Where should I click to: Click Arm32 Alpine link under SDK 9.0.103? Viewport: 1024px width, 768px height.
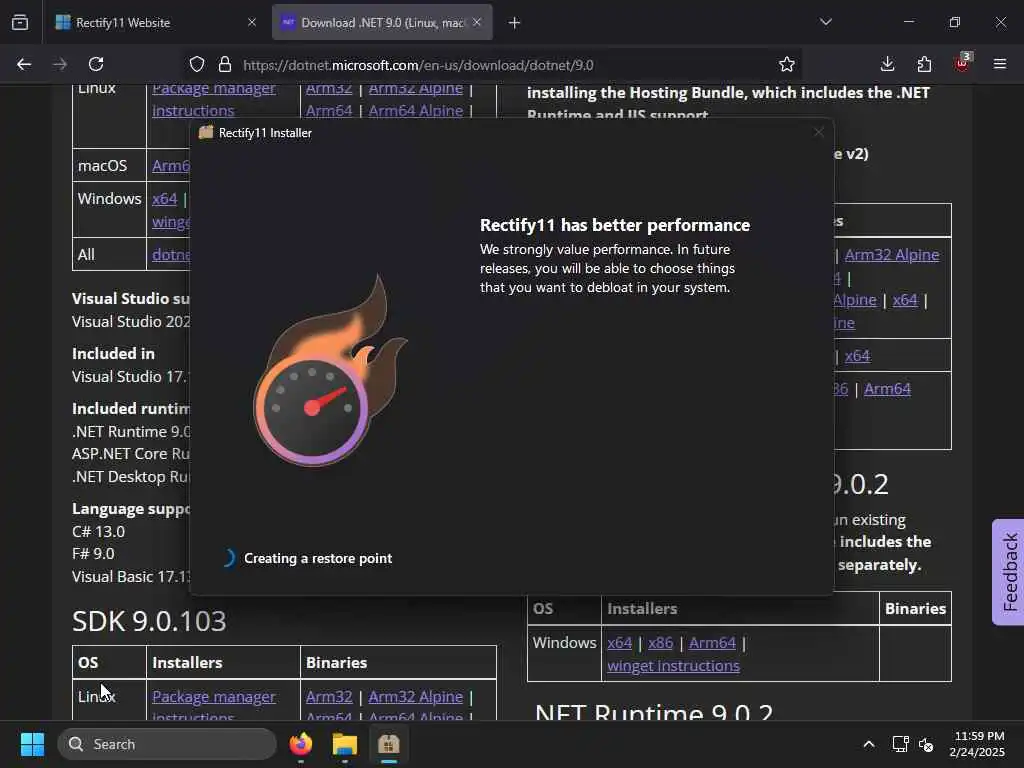(x=415, y=697)
